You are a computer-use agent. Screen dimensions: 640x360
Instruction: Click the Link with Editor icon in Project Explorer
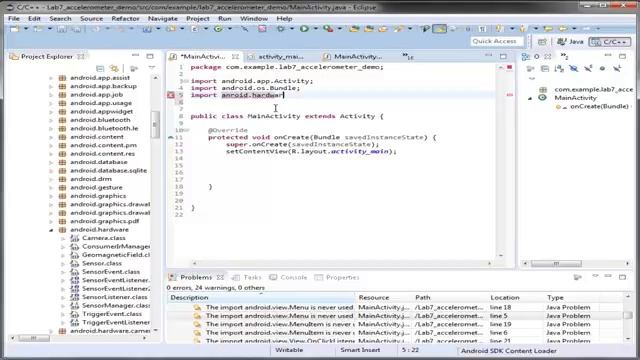pyautogui.click(x=114, y=68)
